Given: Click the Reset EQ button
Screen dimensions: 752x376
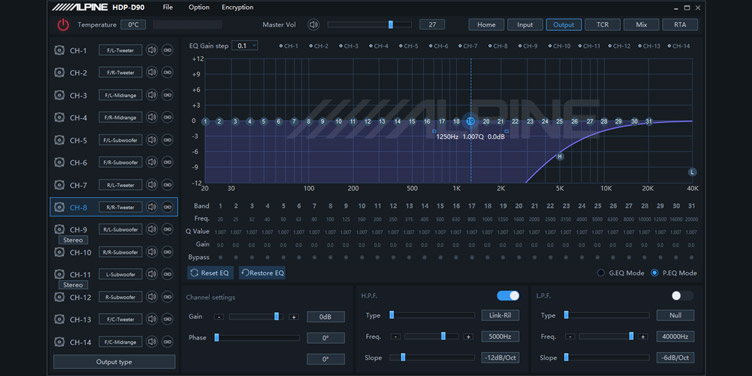Looking at the screenshot, I should click(211, 273).
